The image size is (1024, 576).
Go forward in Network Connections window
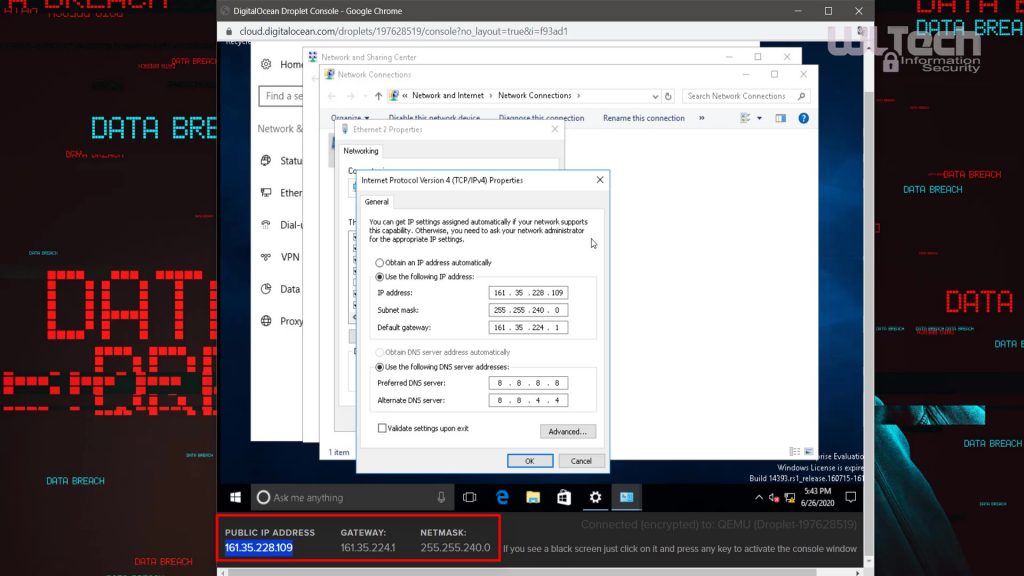[x=350, y=96]
